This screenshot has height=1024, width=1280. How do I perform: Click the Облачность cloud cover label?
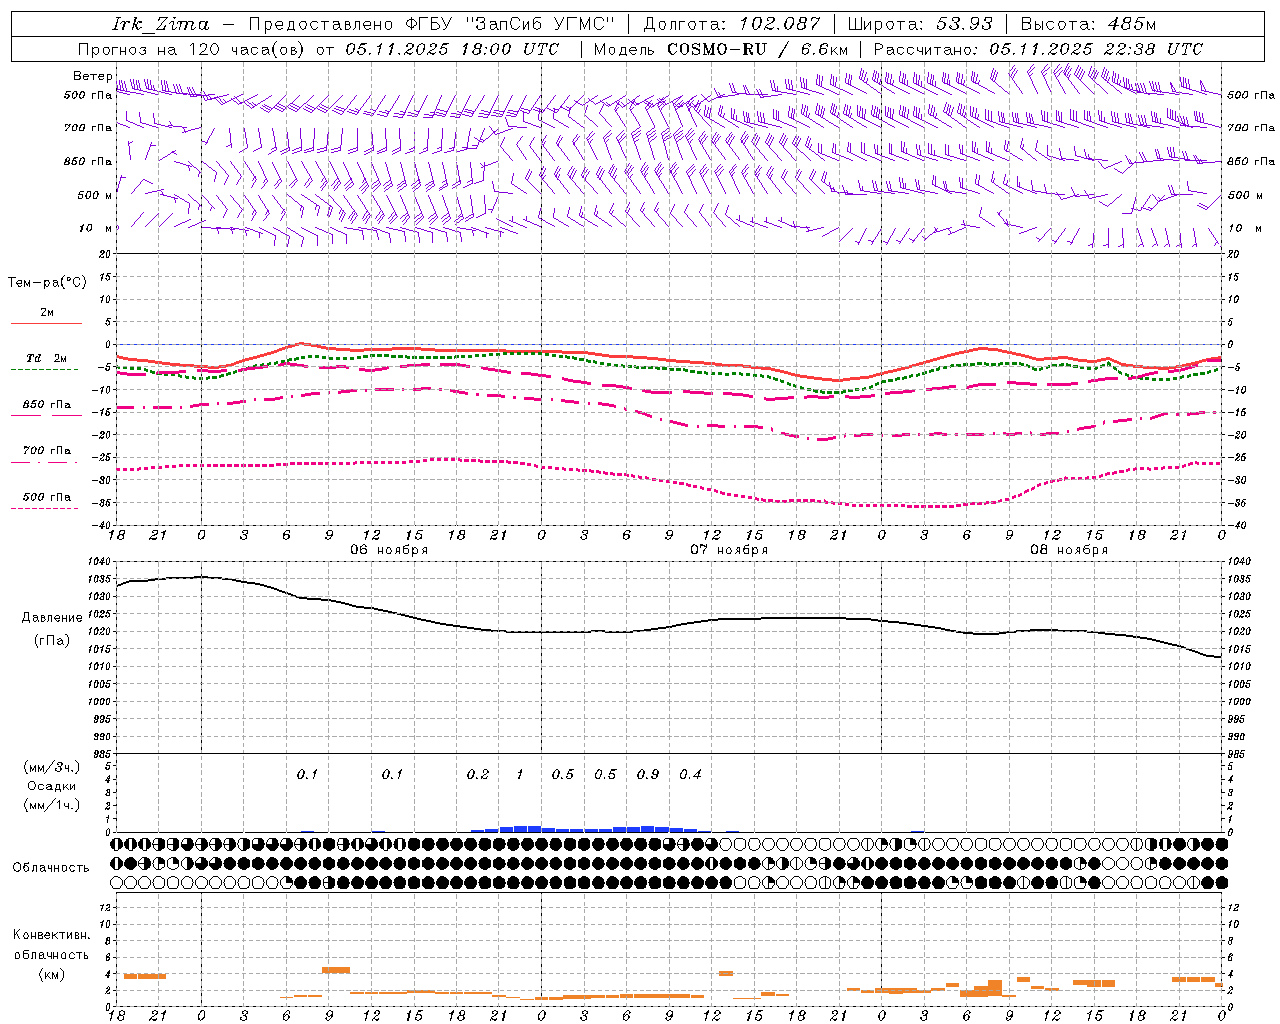click(x=51, y=867)
